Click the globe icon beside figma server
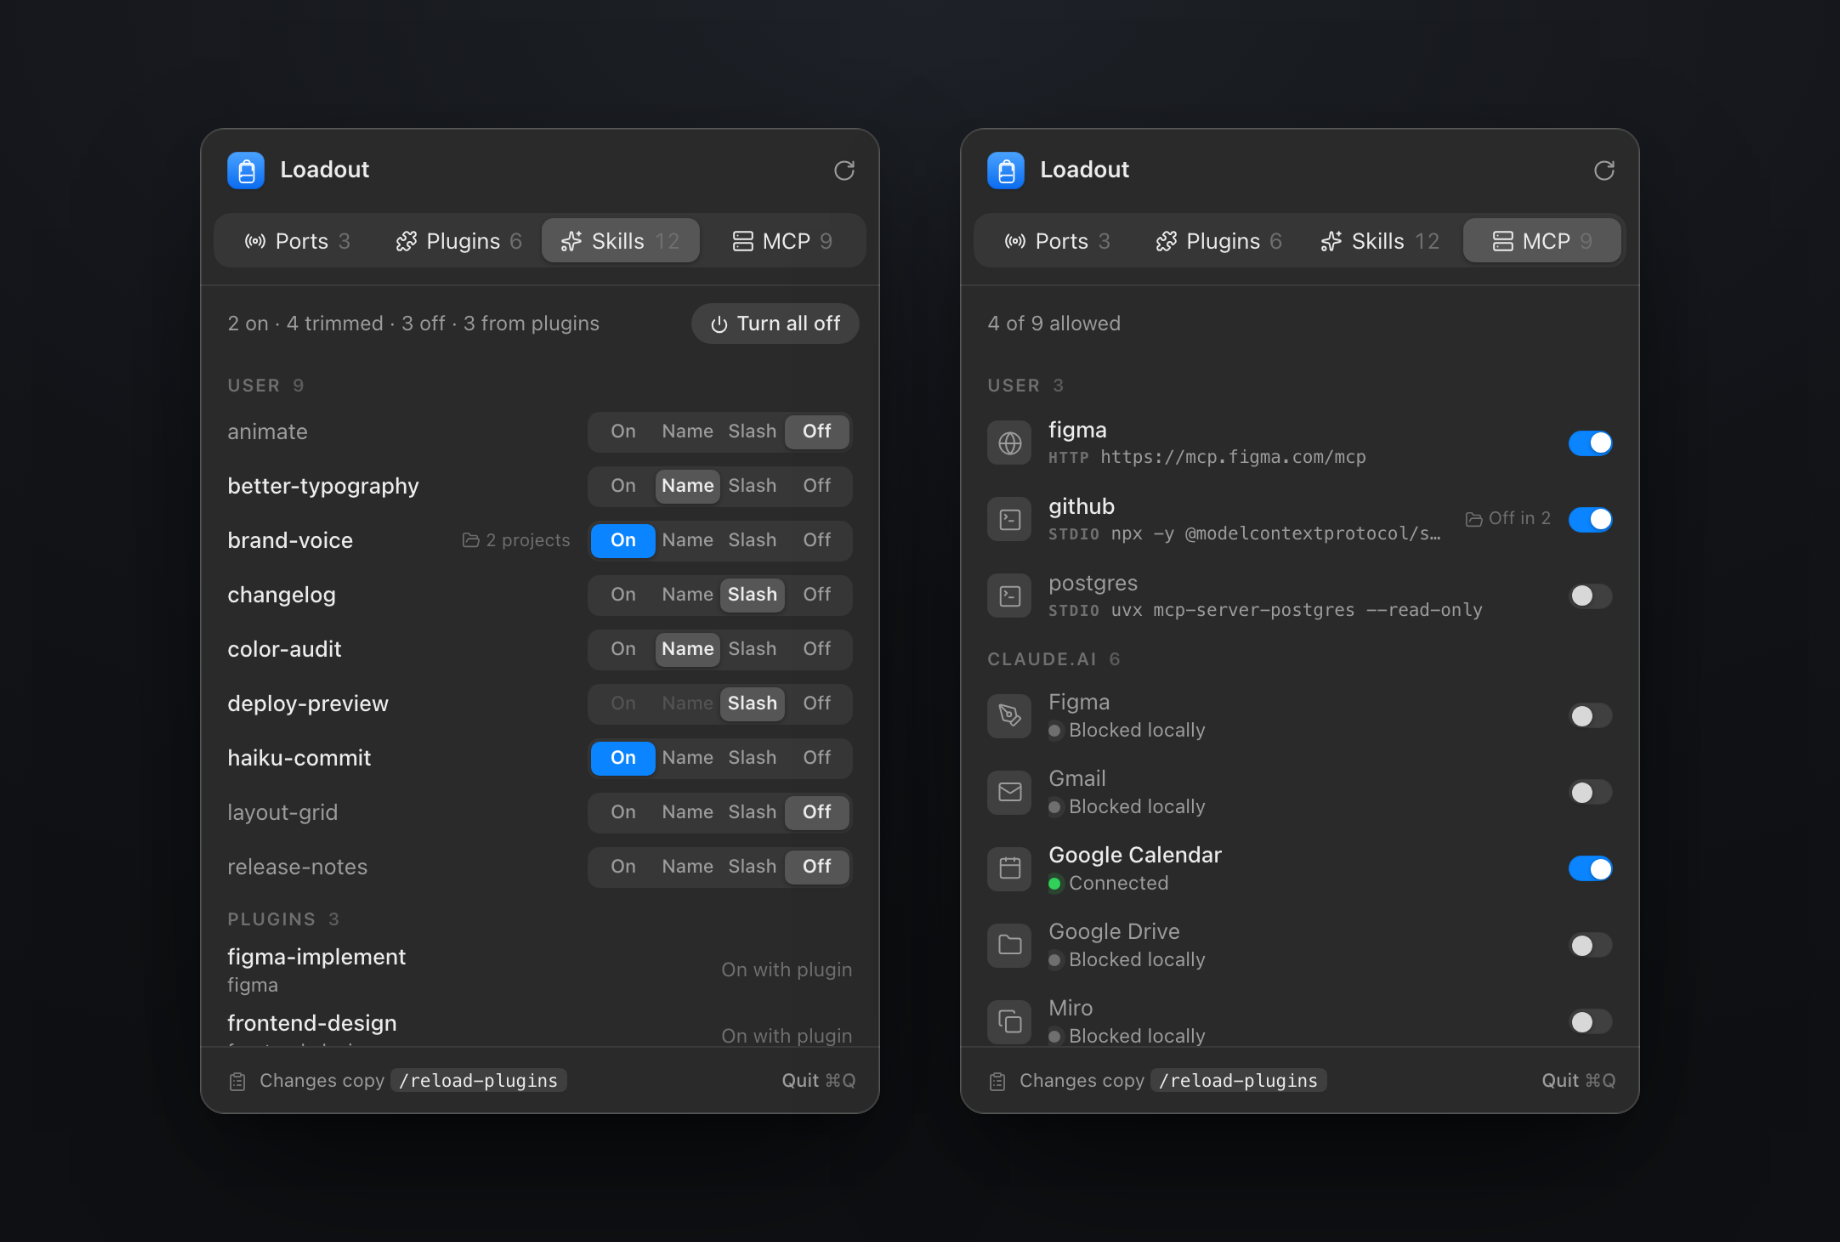 pyautogui.click(x=1010, y=443)
